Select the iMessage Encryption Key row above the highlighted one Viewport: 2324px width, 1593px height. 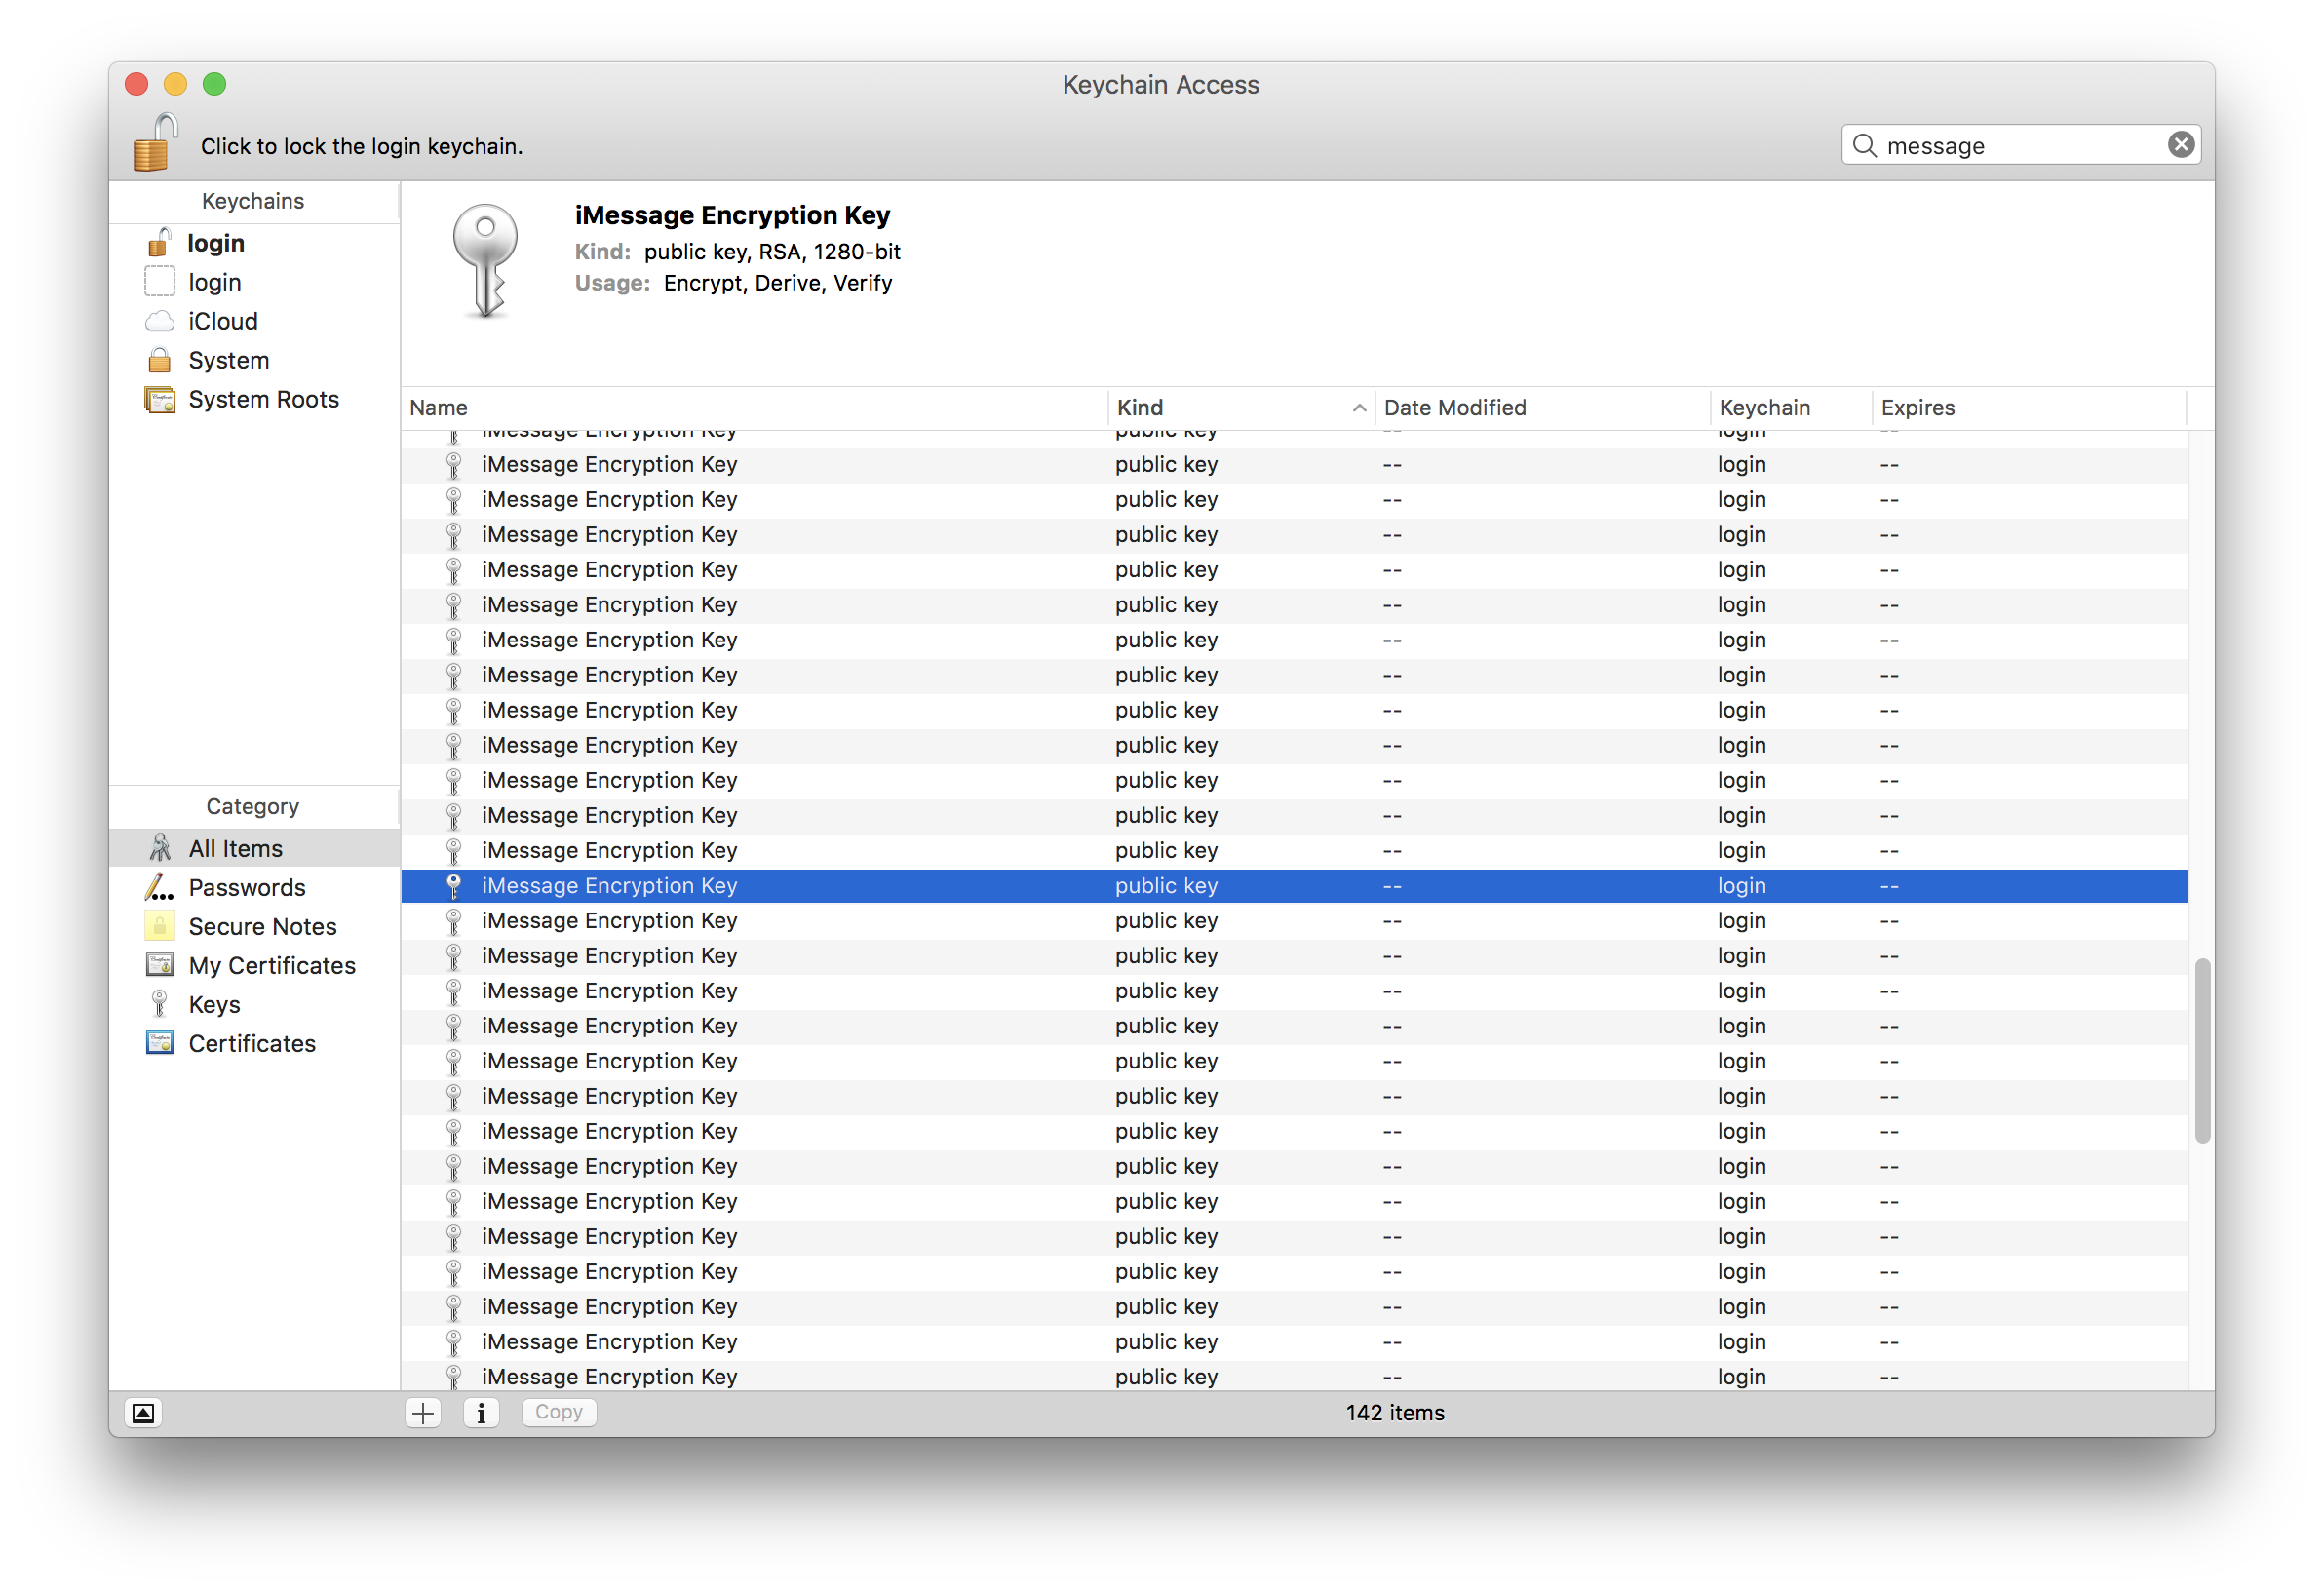(1294, 851)
